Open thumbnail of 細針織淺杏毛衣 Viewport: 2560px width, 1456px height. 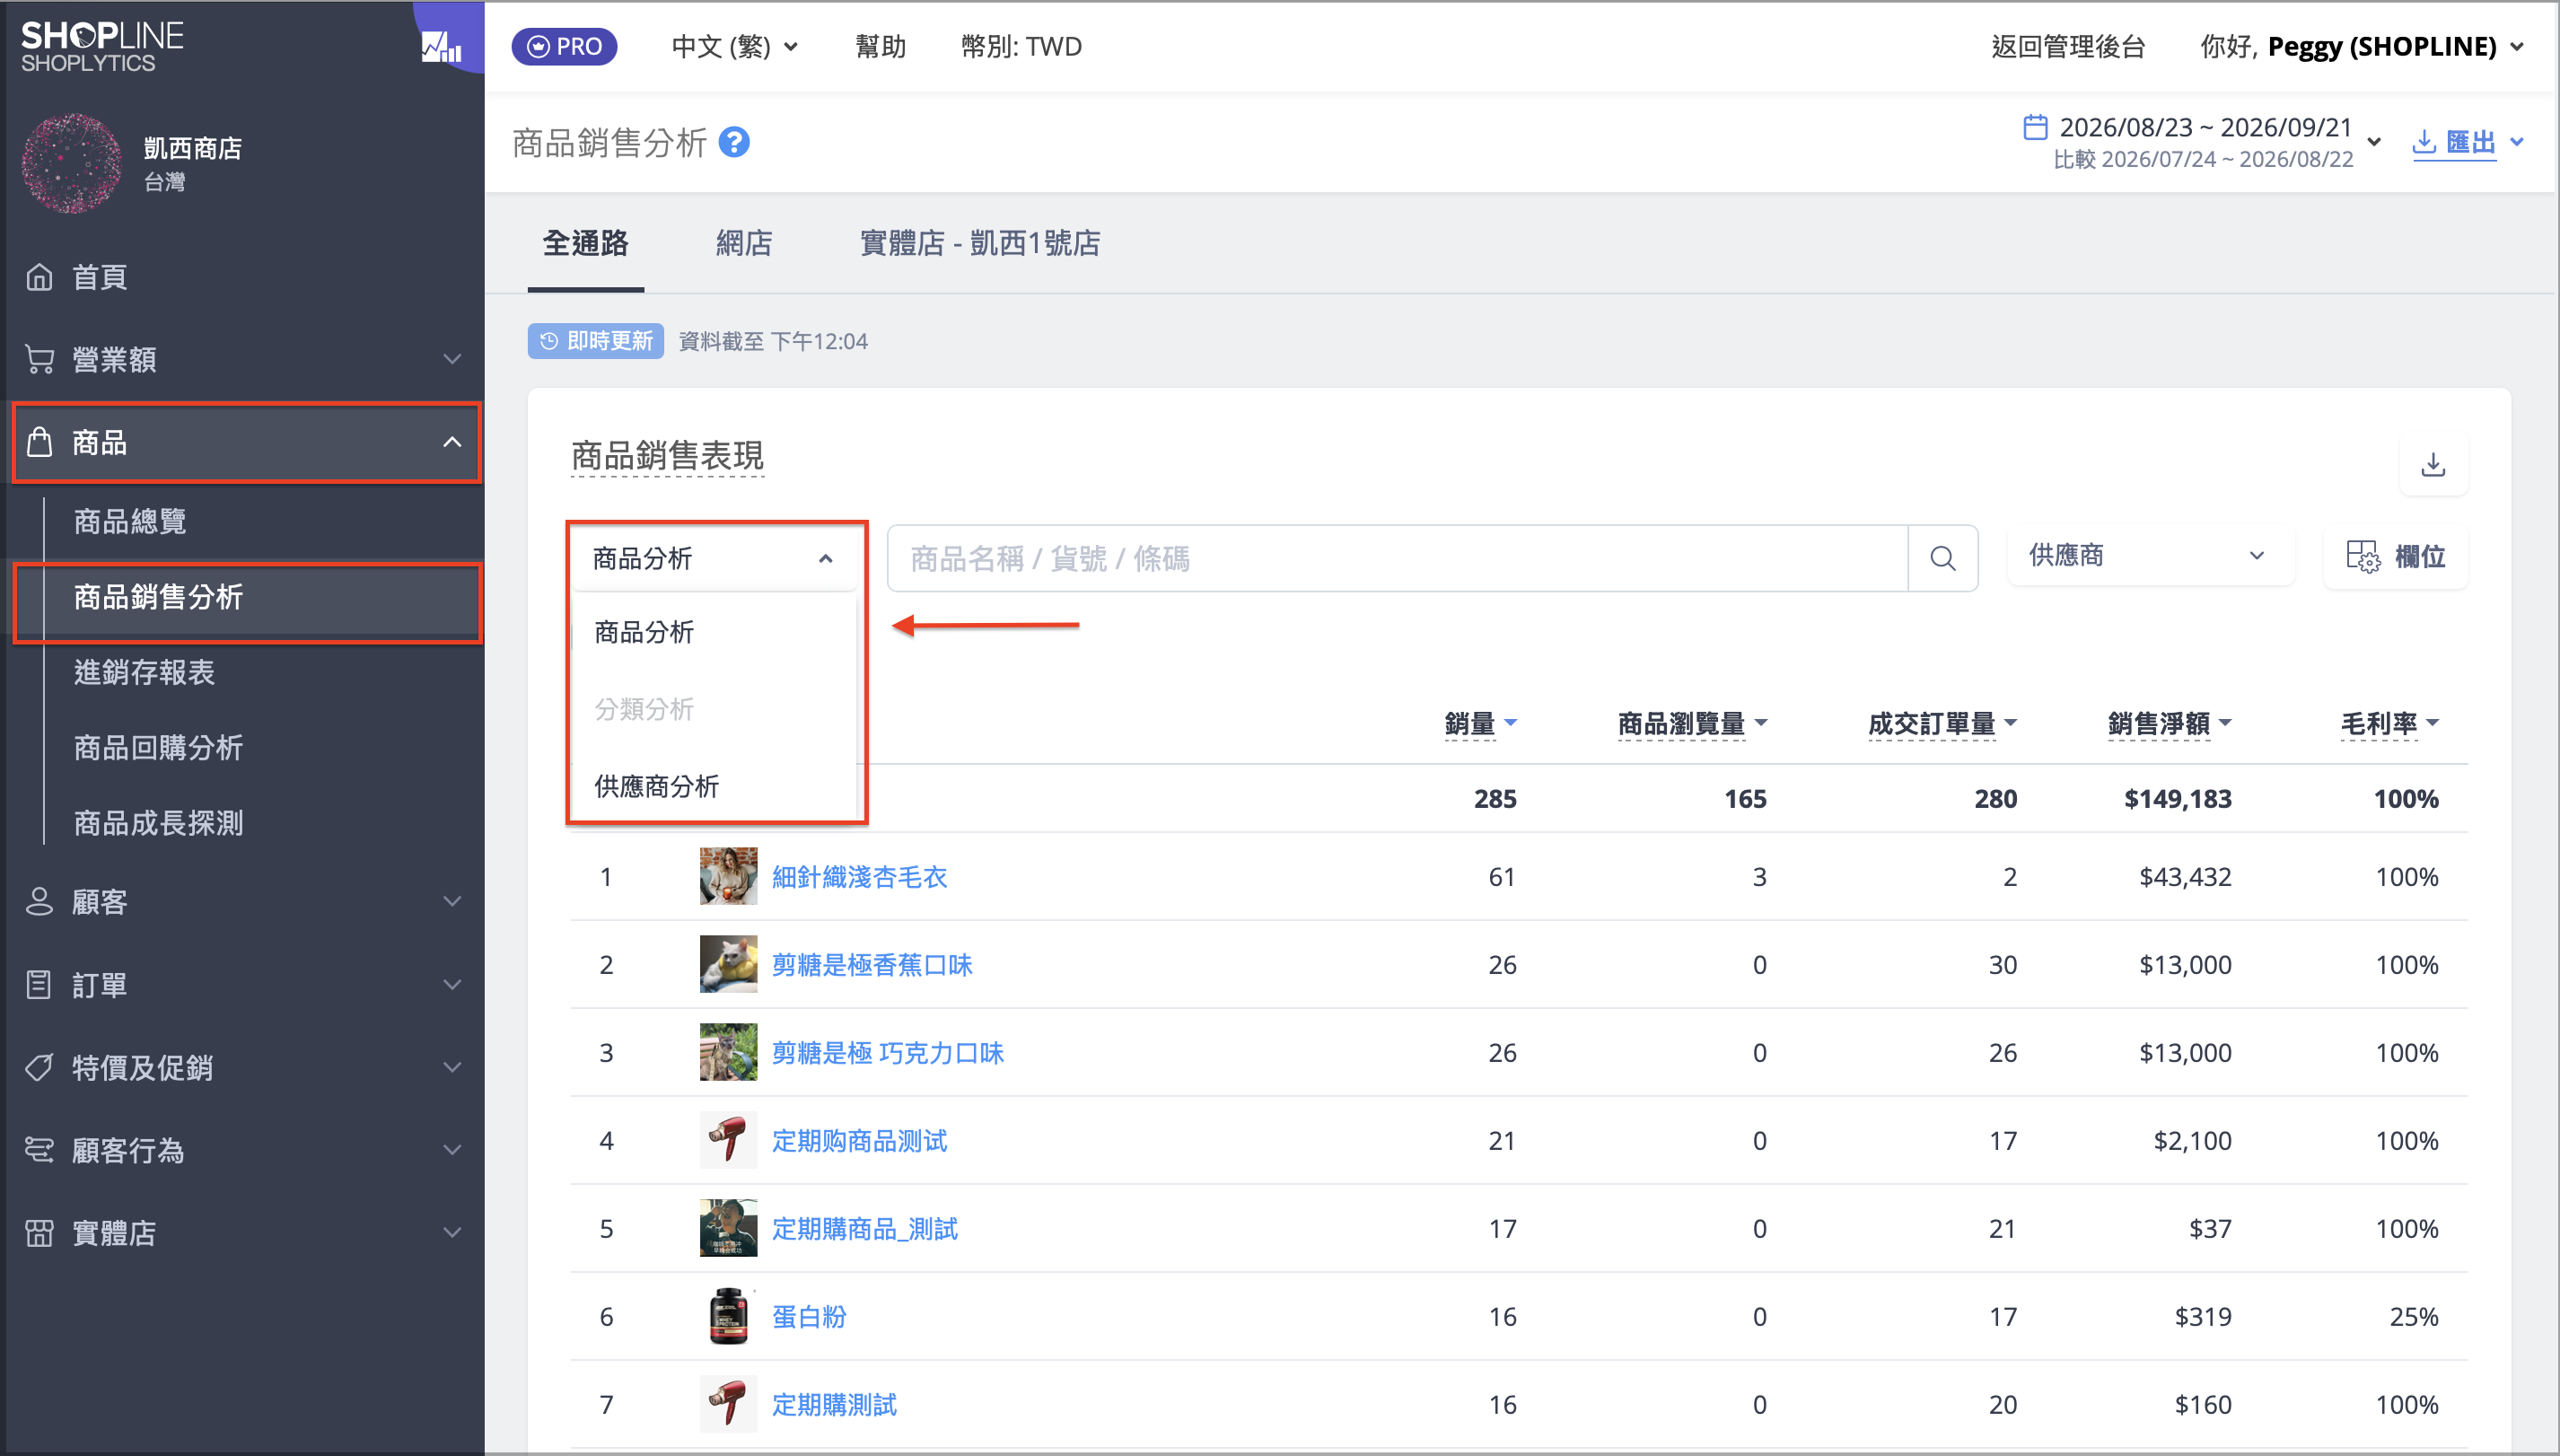click(x=728, y=876)
